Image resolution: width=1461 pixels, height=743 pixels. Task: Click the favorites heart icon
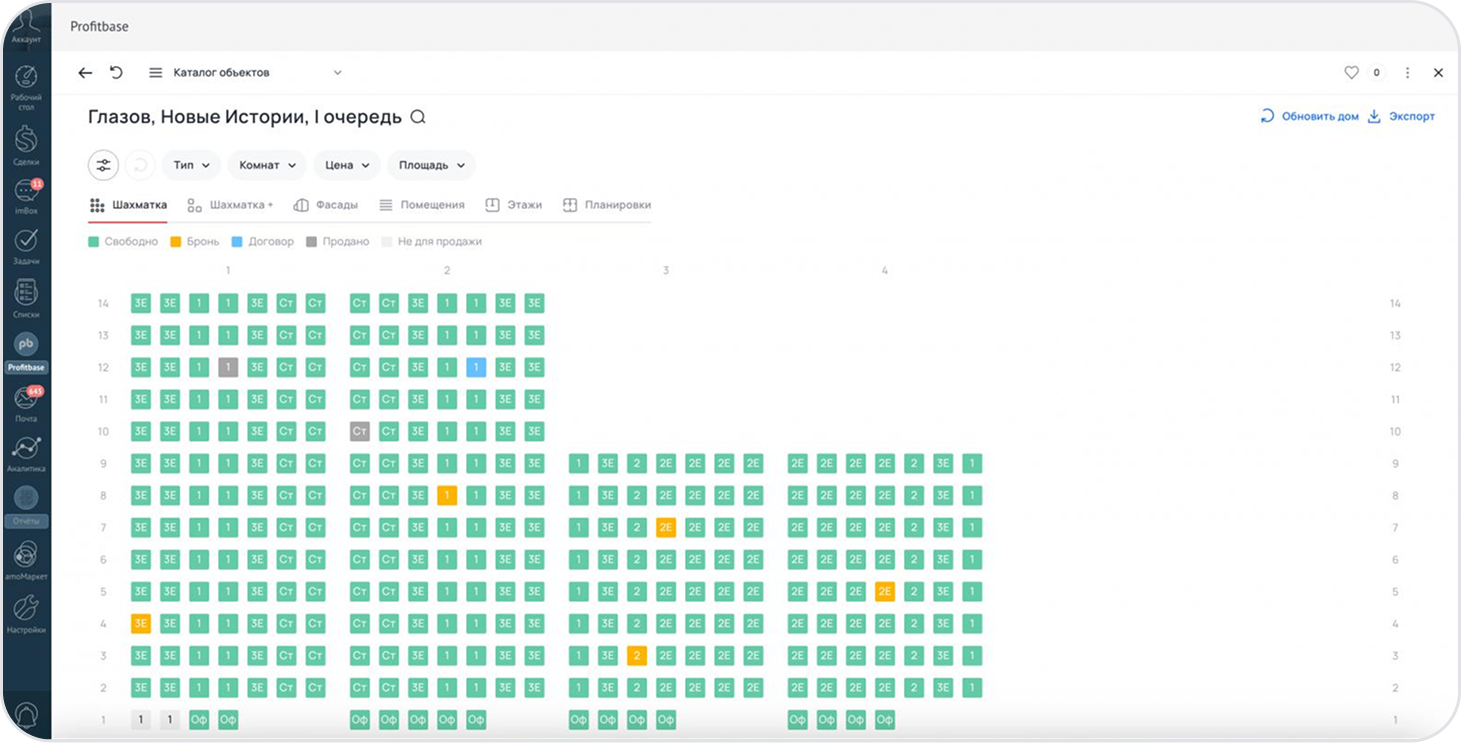click(x=1351, y=73)
